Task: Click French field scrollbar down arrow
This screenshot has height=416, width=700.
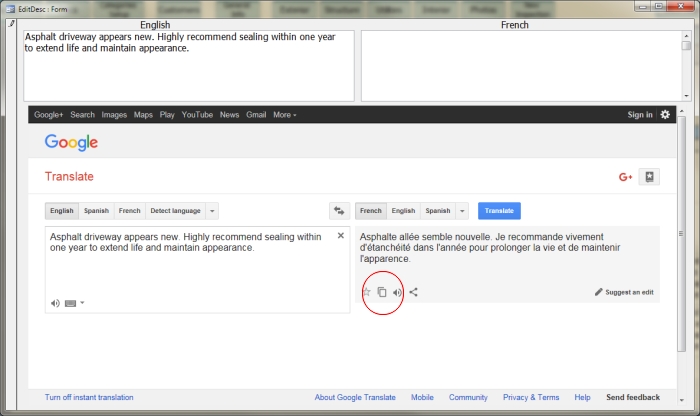Action: click(686, 96)
